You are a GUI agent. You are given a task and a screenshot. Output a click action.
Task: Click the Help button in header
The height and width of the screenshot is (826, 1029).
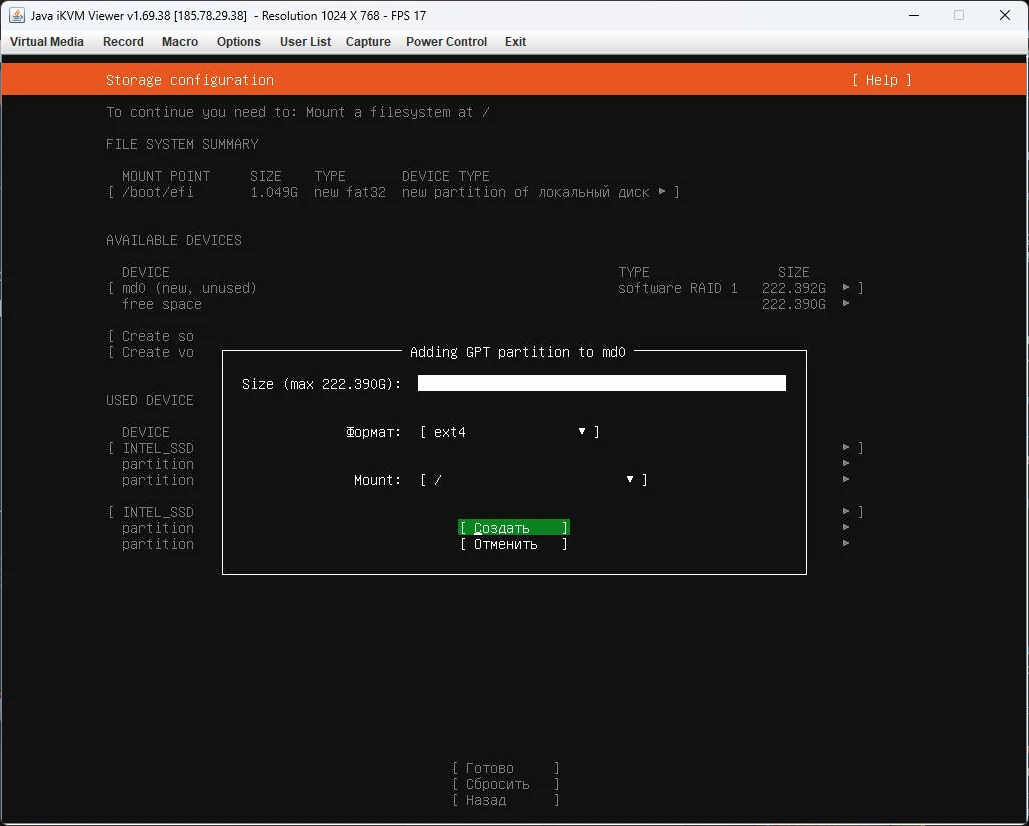pyautogui.click(x=881, y=80)
